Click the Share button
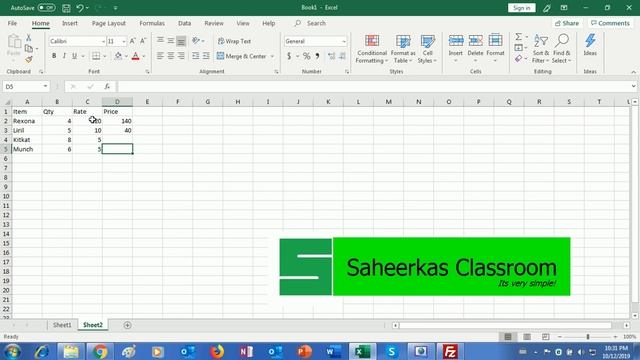640x360 pixels. click(x=567, y=23)
